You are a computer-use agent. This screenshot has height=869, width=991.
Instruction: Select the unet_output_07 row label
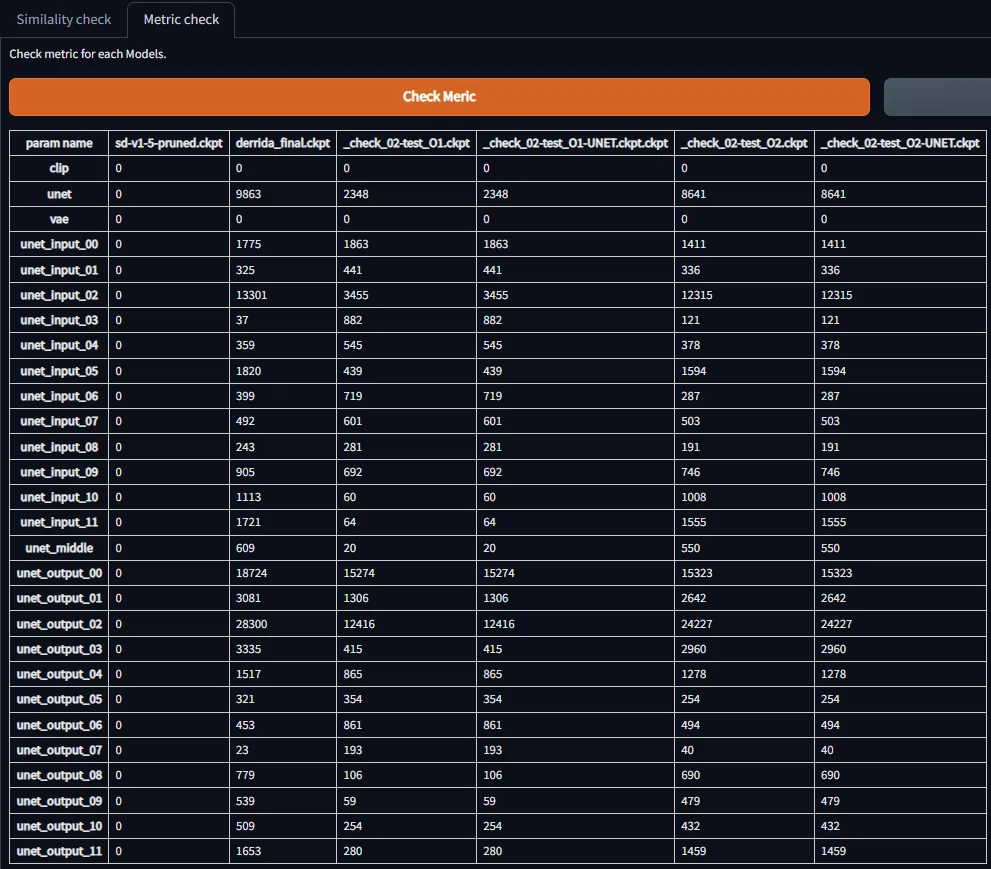59,750
